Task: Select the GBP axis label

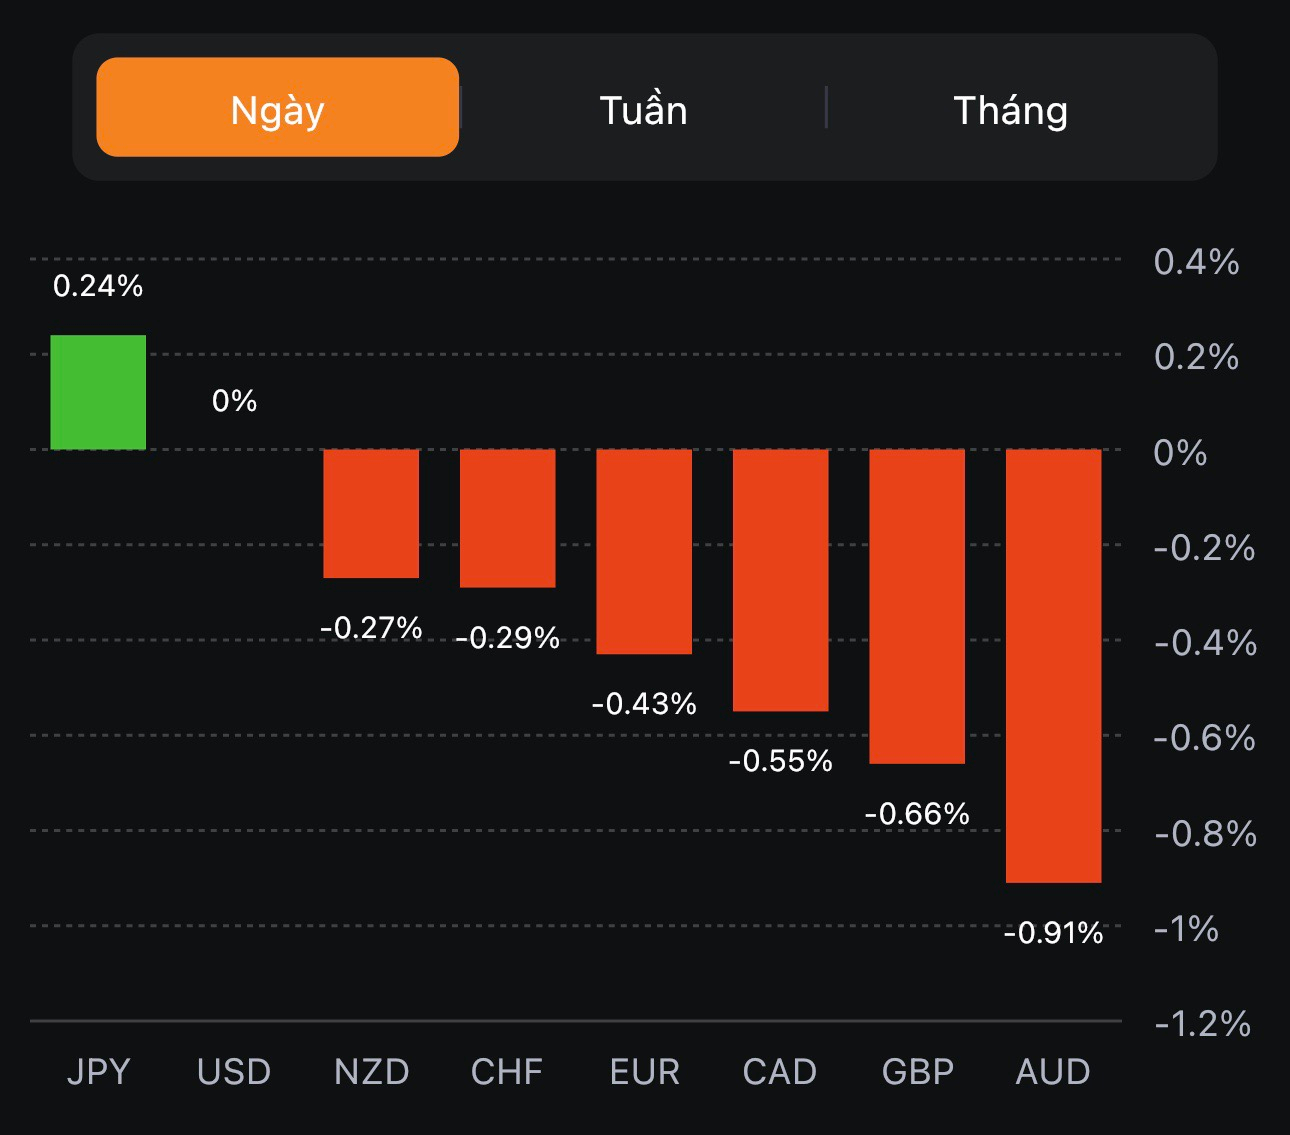Action: (917, 1072)
